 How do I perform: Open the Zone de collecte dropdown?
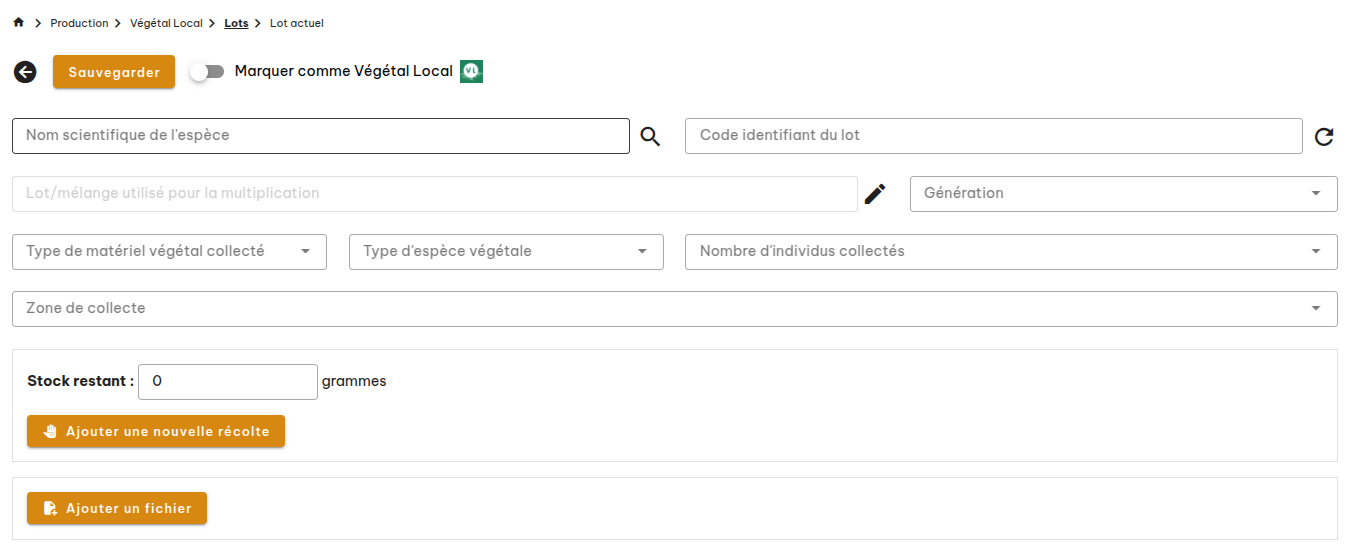coord(674,309)
